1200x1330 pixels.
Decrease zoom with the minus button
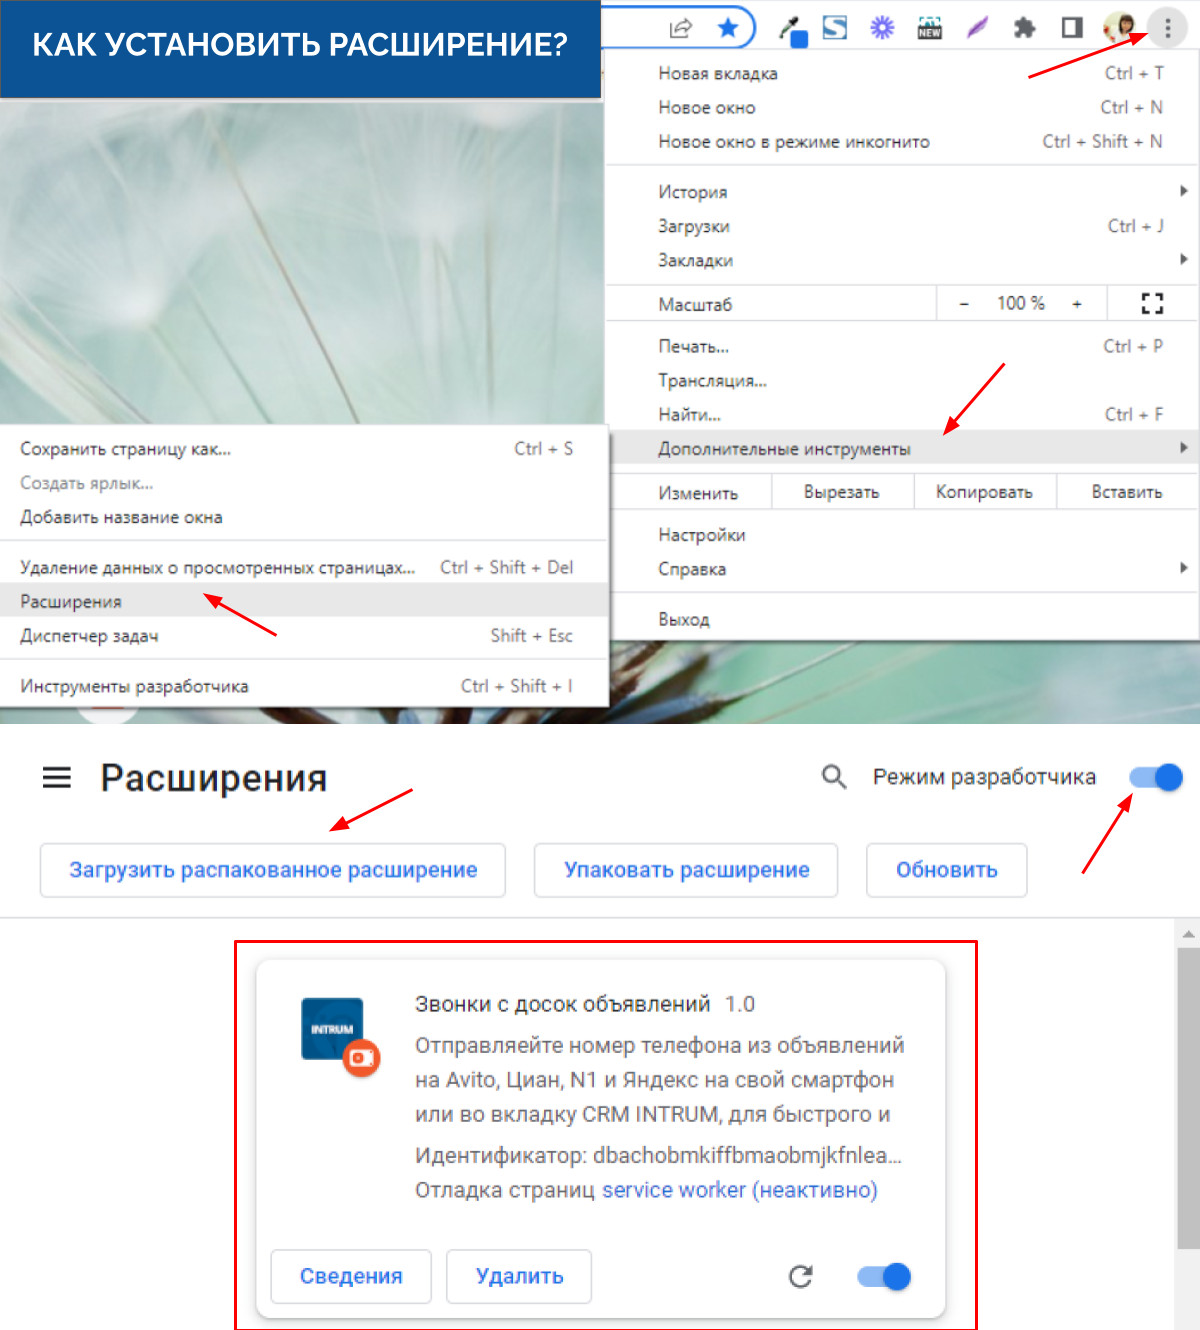[x=964, y=303]
